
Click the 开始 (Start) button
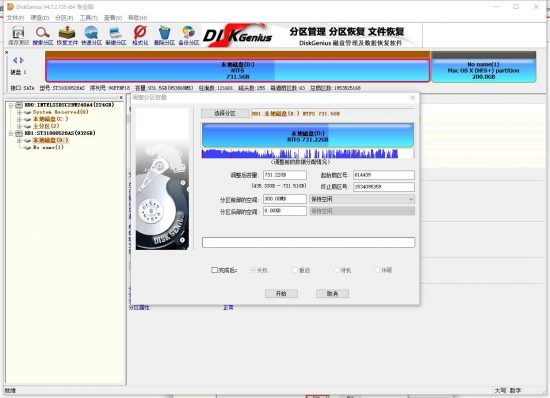click(281, 294)
